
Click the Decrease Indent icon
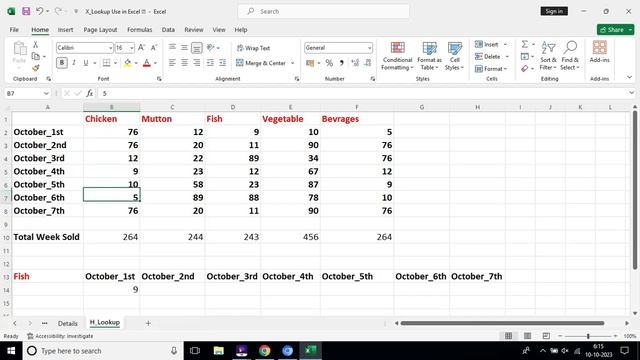[210, 63]
